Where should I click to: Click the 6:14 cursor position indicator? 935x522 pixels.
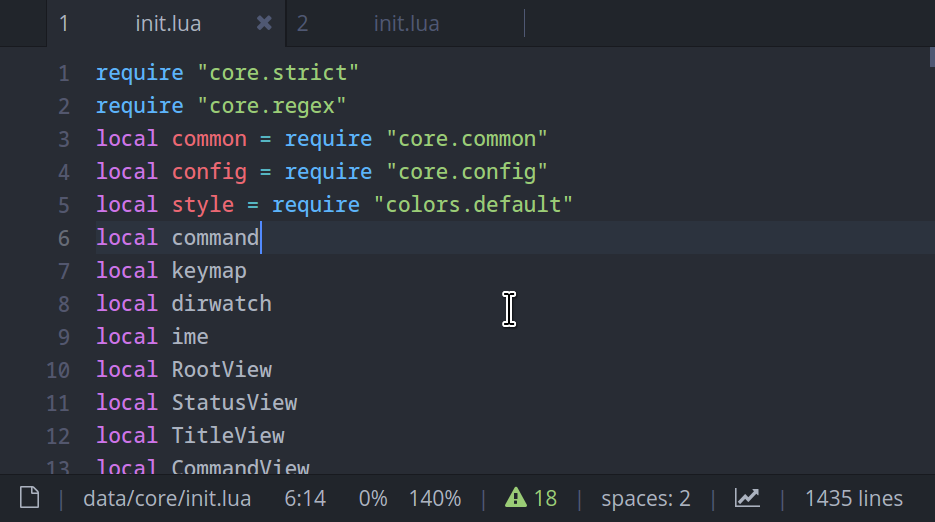[x=305, y=498]
